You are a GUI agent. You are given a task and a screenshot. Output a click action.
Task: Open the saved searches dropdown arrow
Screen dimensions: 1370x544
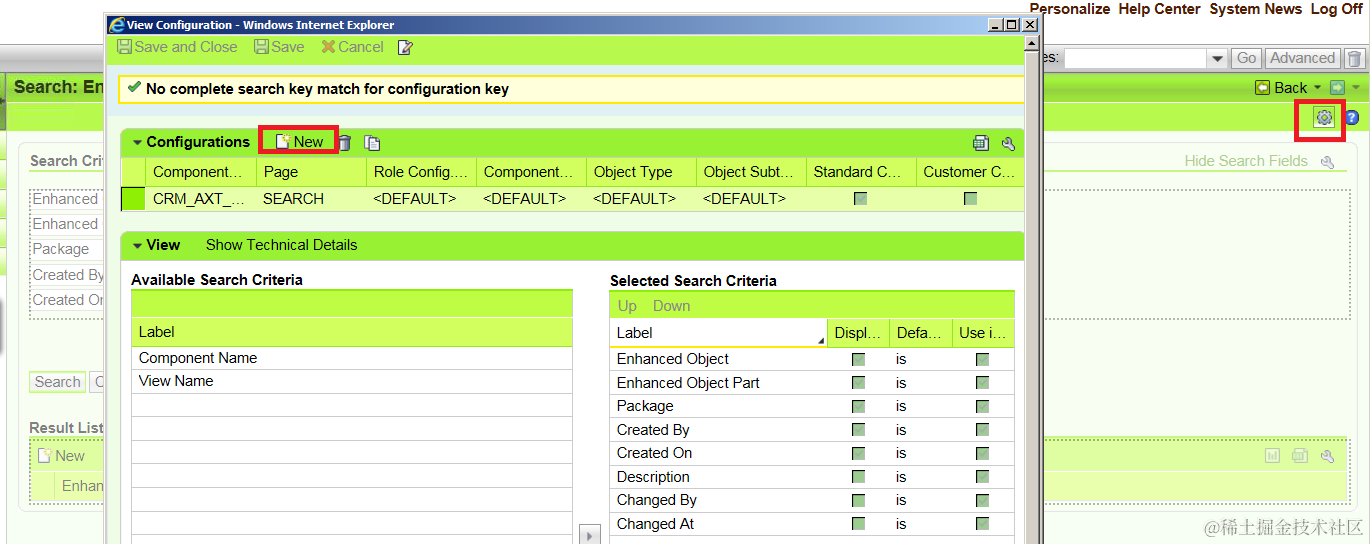[1217, 59]
